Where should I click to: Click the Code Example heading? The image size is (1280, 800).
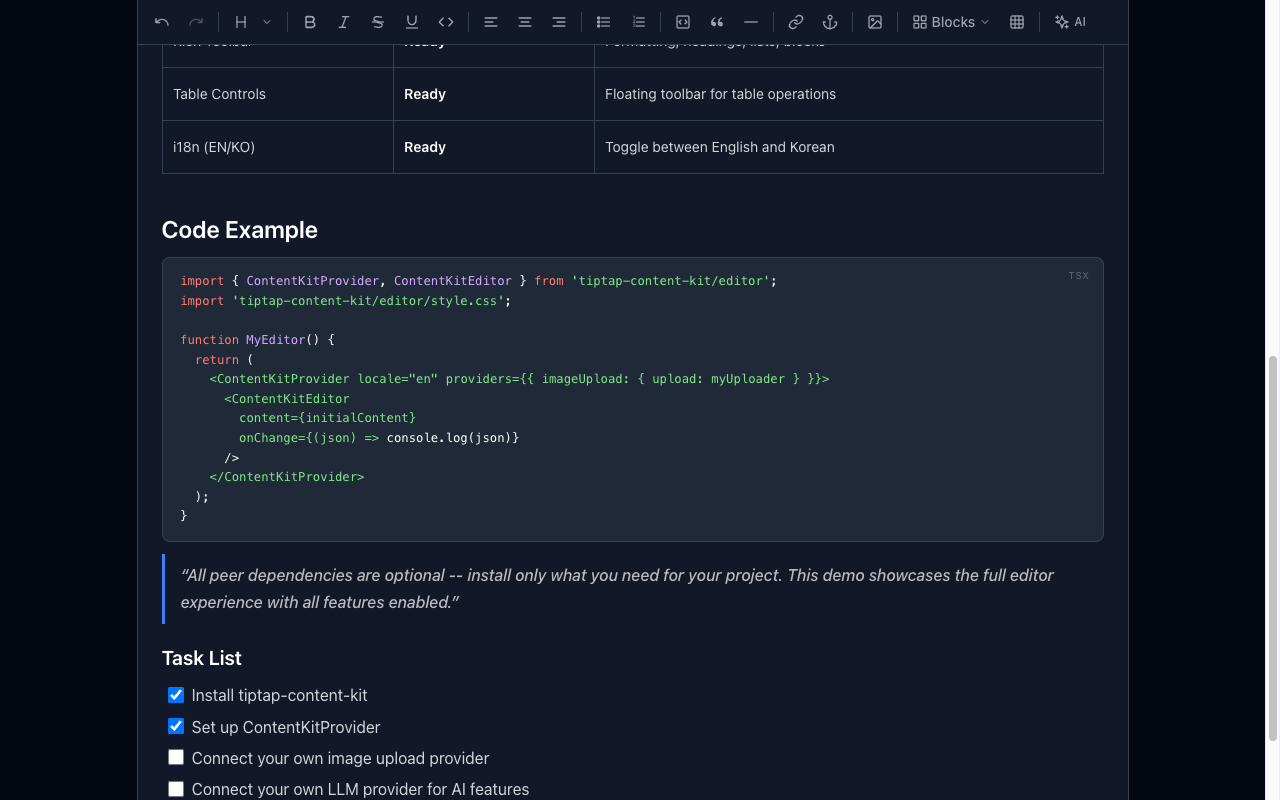coord(240,230)
